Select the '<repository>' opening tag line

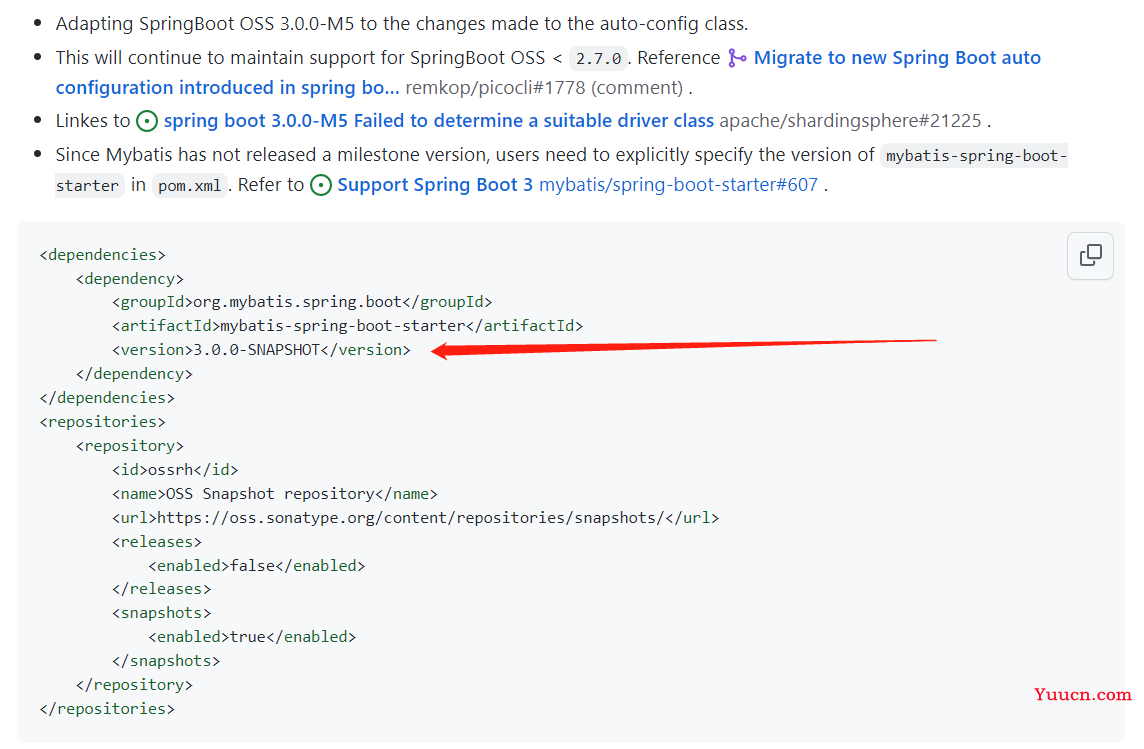130,446
